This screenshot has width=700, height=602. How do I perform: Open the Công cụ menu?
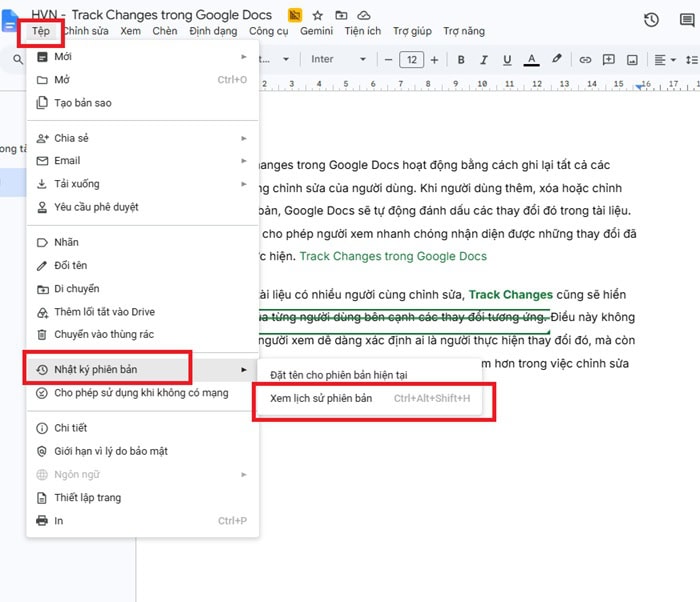268,31
